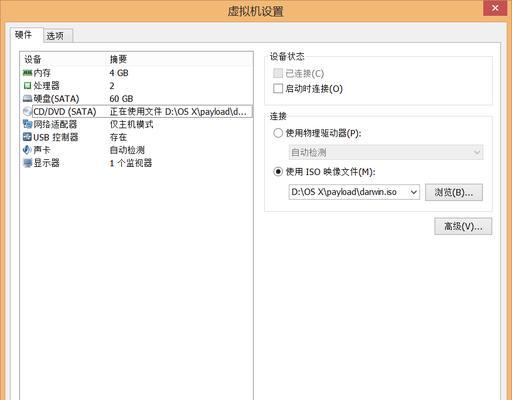Select the memory (内存) device icon

coord(27,73)
